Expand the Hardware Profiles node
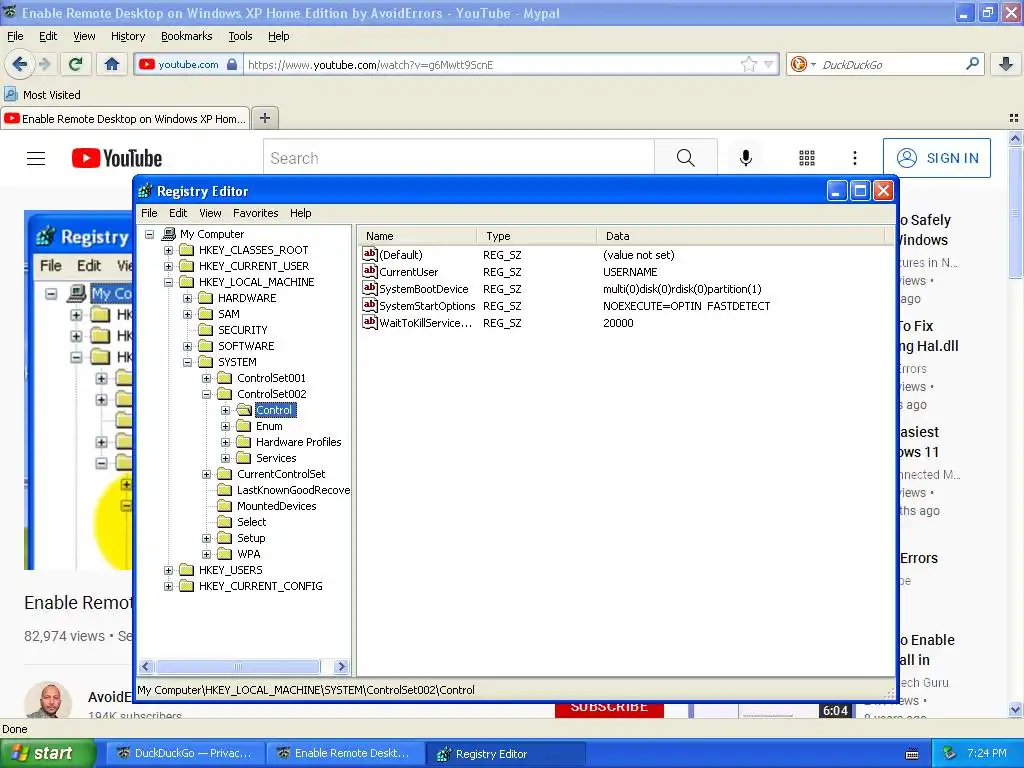This screenshot has height=768, width=1024. (x=225, y=442)
